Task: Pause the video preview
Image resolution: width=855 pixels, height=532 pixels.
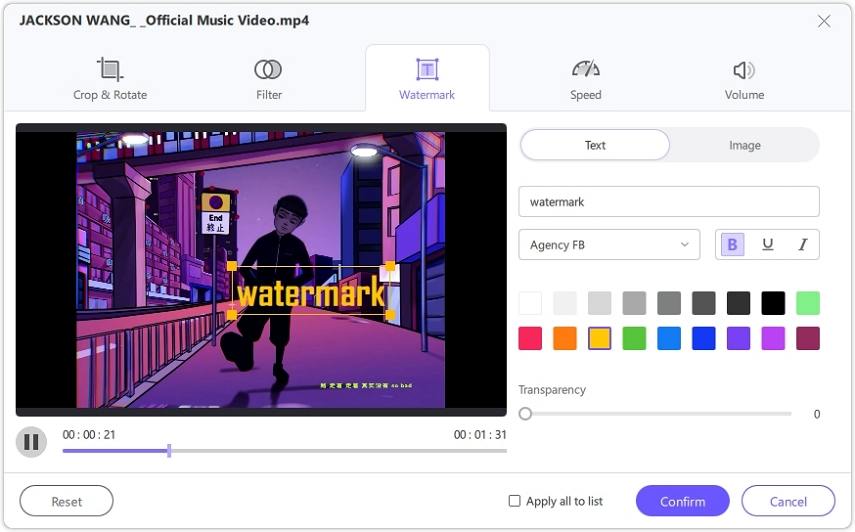Action: 31,442
